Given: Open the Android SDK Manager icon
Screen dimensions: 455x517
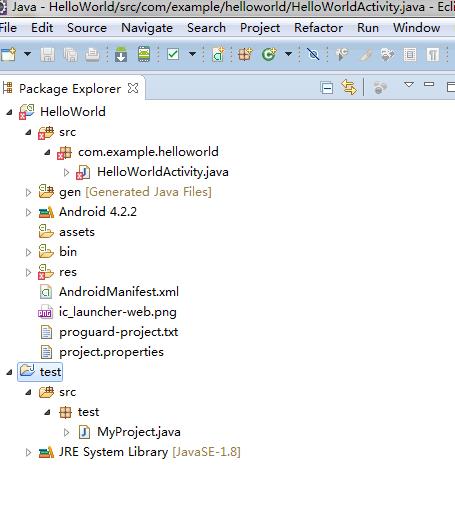Looking at the screenshot, I should pos(121,54).
